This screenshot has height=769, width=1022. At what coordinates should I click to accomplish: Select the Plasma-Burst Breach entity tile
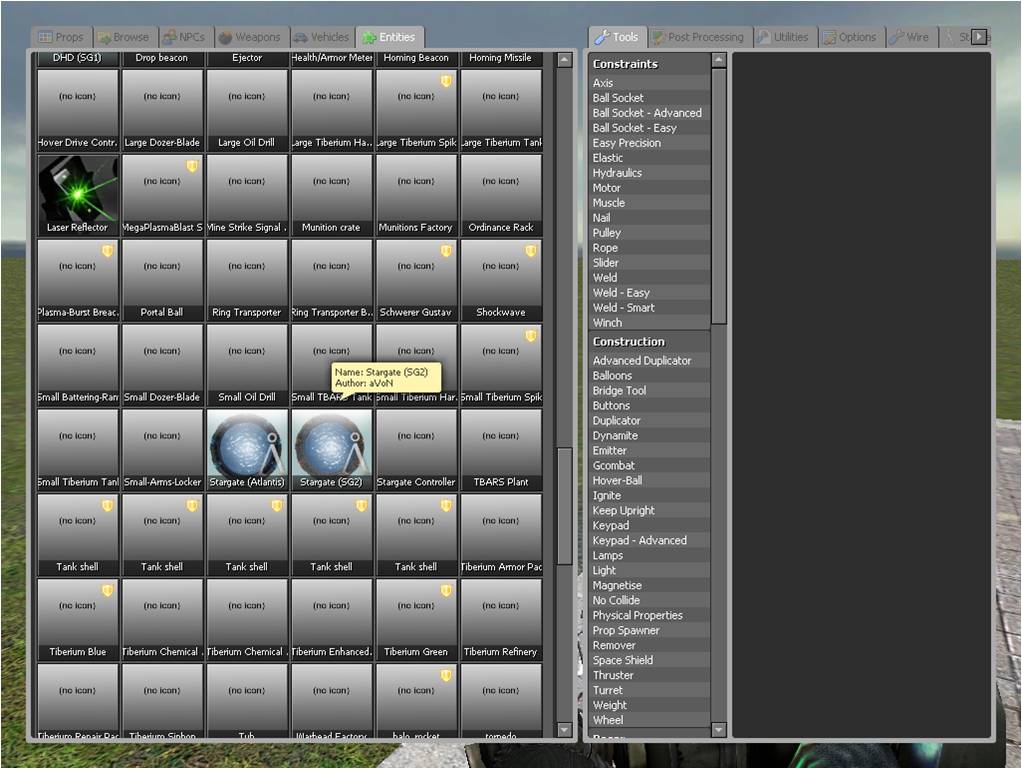coord(78,280)
